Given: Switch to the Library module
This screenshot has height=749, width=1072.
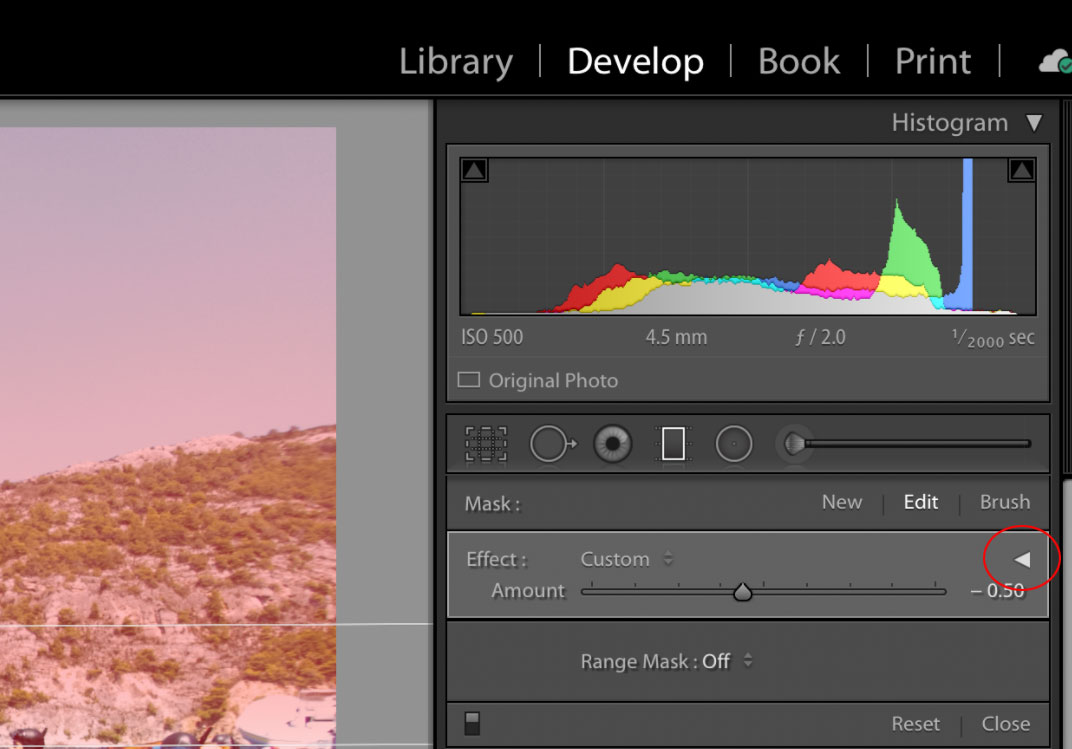Looking at the screenshot, I should coord(455,61).
